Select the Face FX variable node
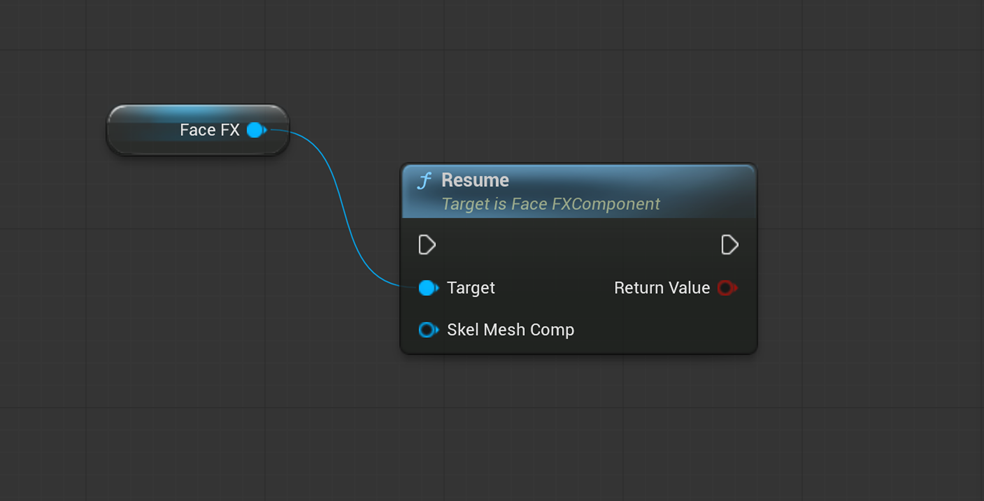 pyautogui.click(x=198, y=130)
